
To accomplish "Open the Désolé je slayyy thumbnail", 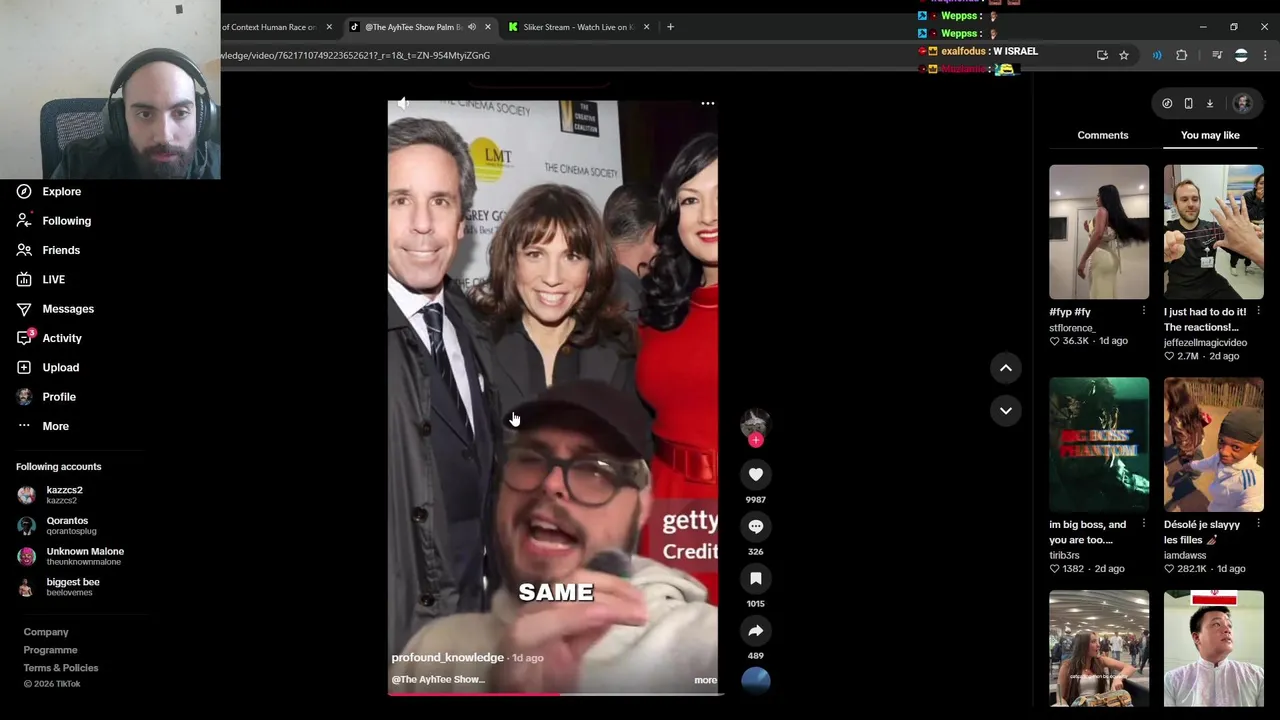I will click(1213, 444).
